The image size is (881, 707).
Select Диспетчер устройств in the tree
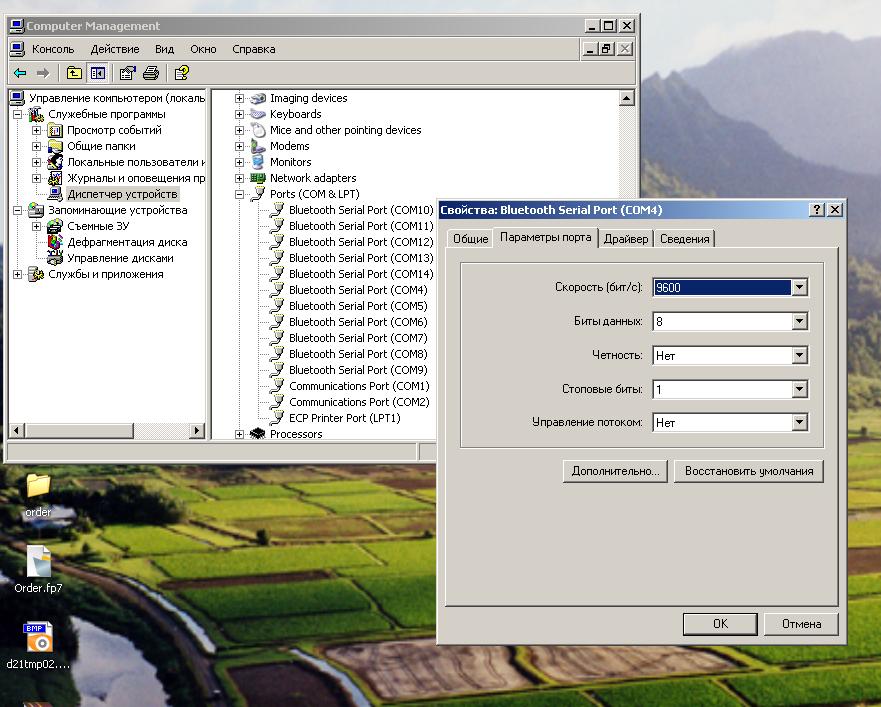coord(122,194)
